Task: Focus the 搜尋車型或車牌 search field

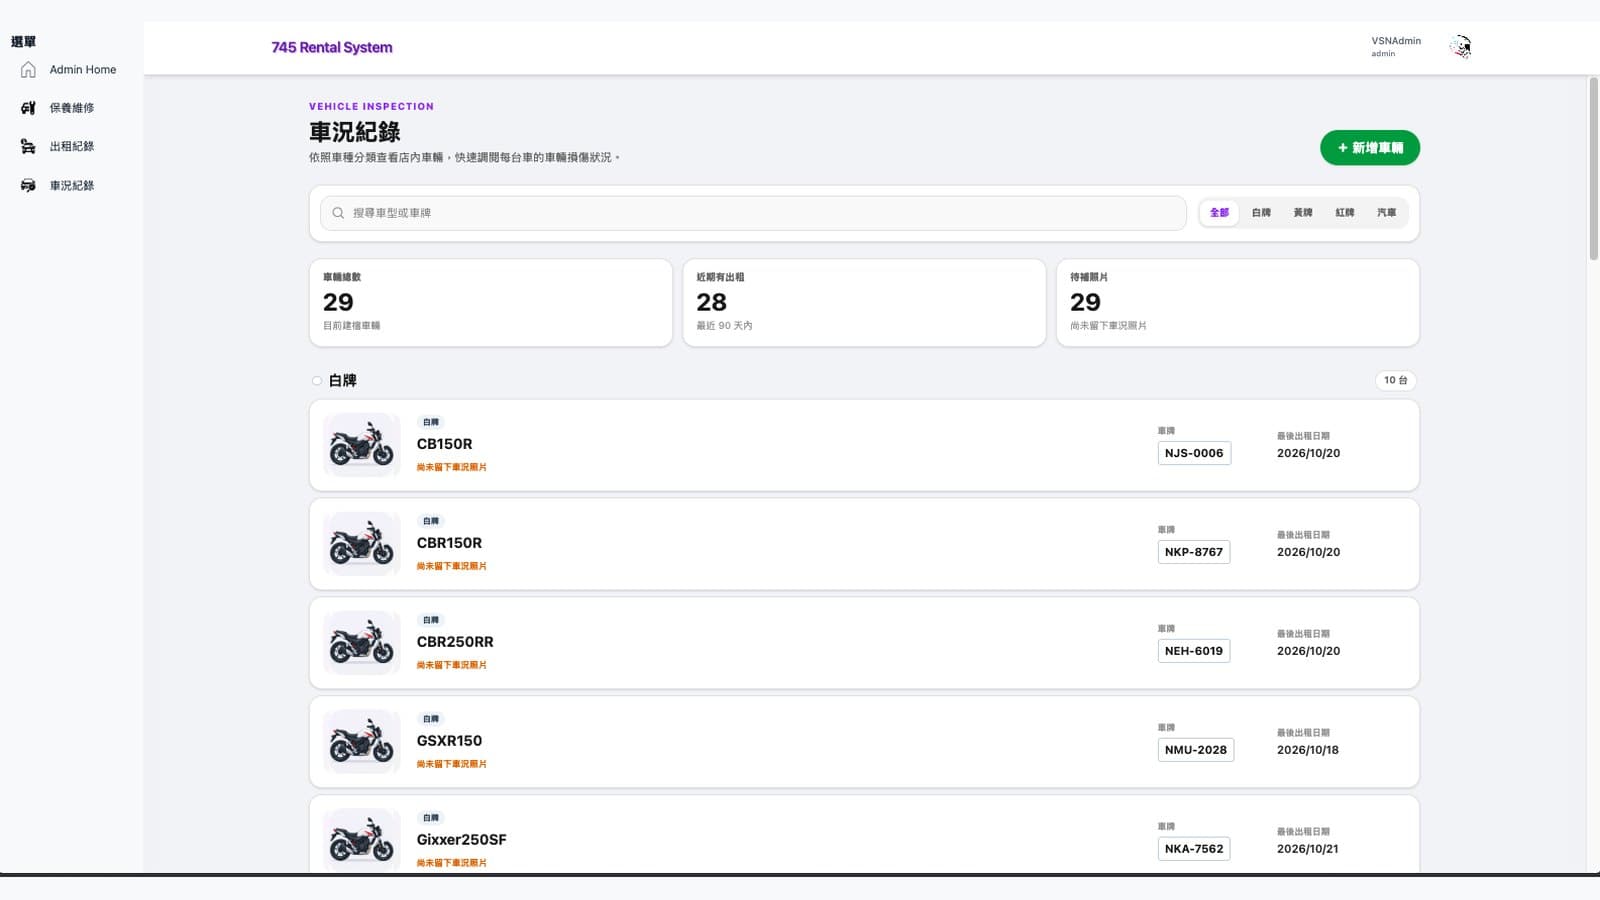Action: 753,213
